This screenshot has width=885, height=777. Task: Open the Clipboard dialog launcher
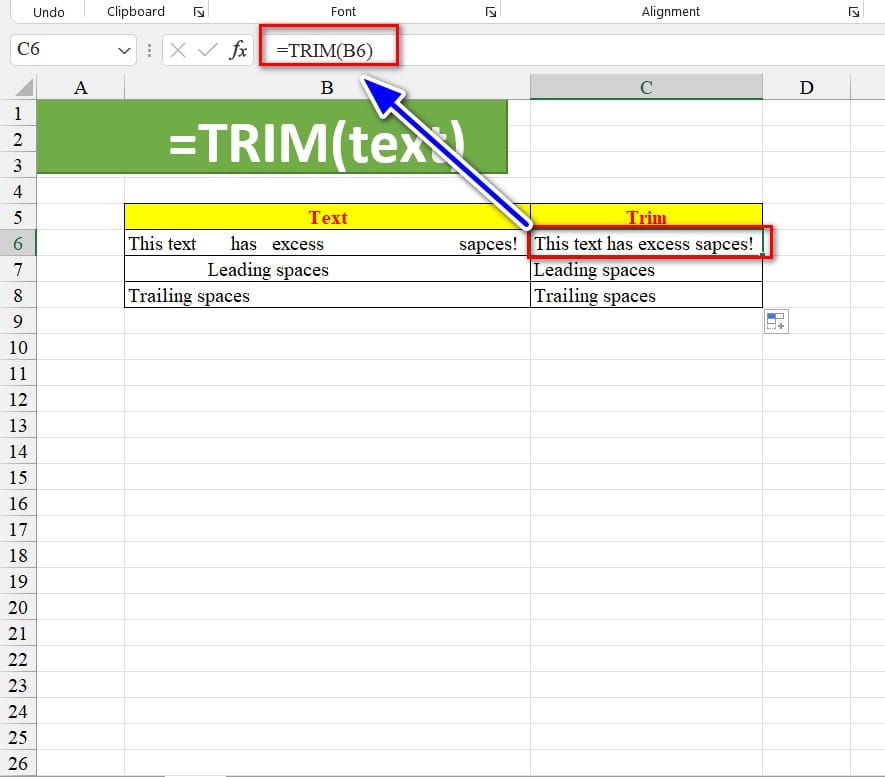pos(198,12)
